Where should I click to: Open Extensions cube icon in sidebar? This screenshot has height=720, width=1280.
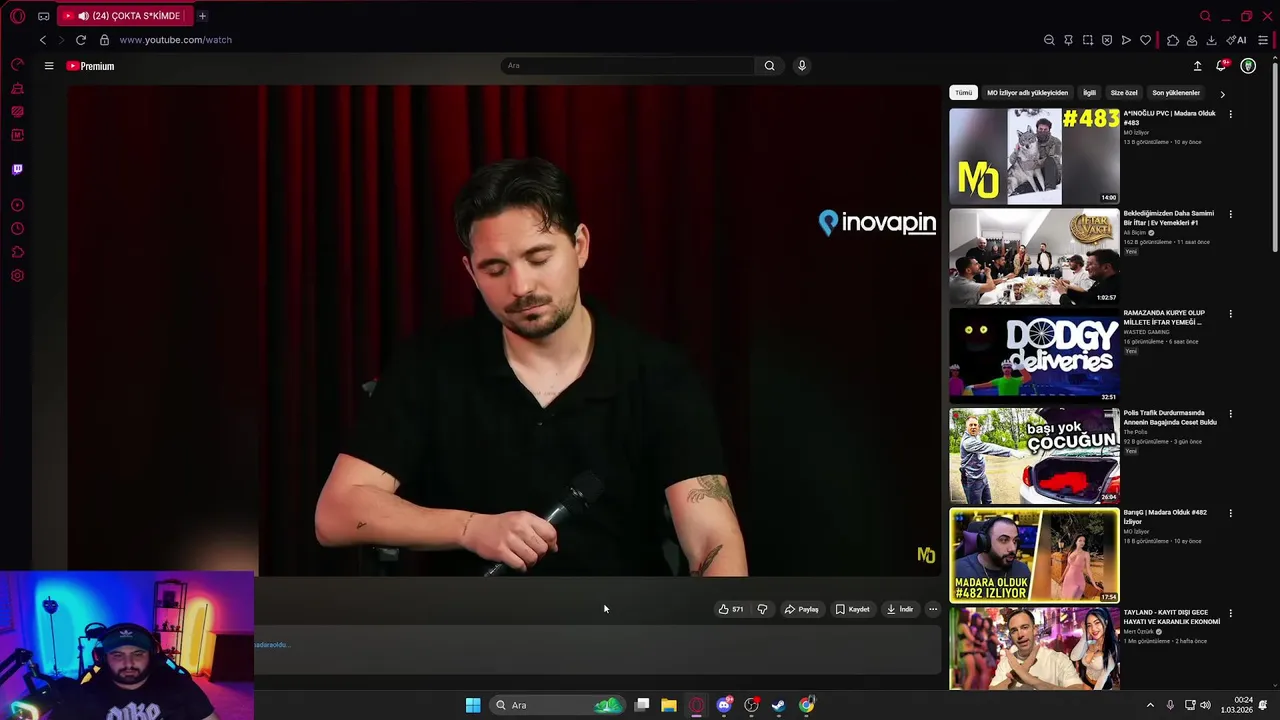coord(17,252)
